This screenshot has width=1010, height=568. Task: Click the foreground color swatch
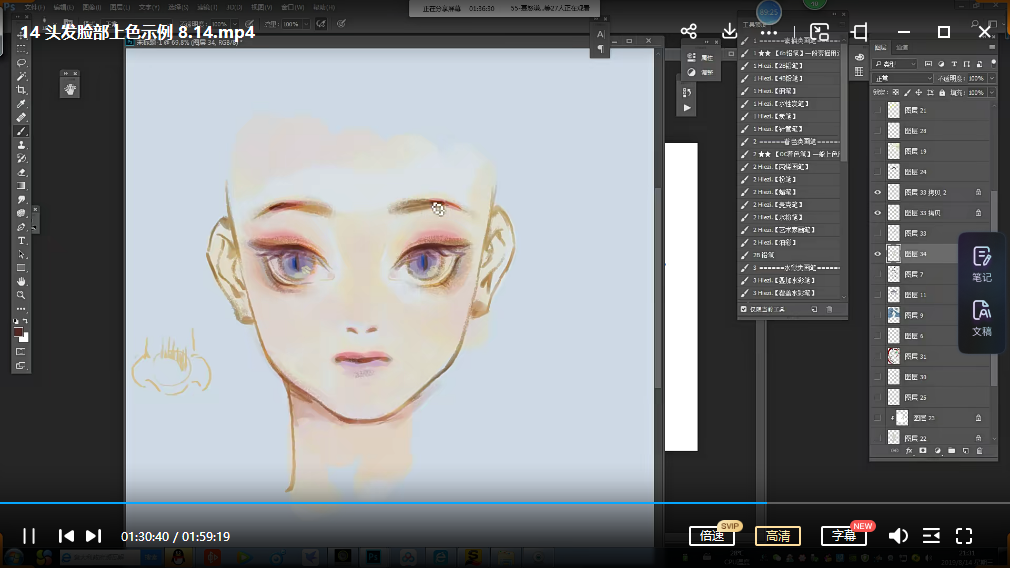19,332
